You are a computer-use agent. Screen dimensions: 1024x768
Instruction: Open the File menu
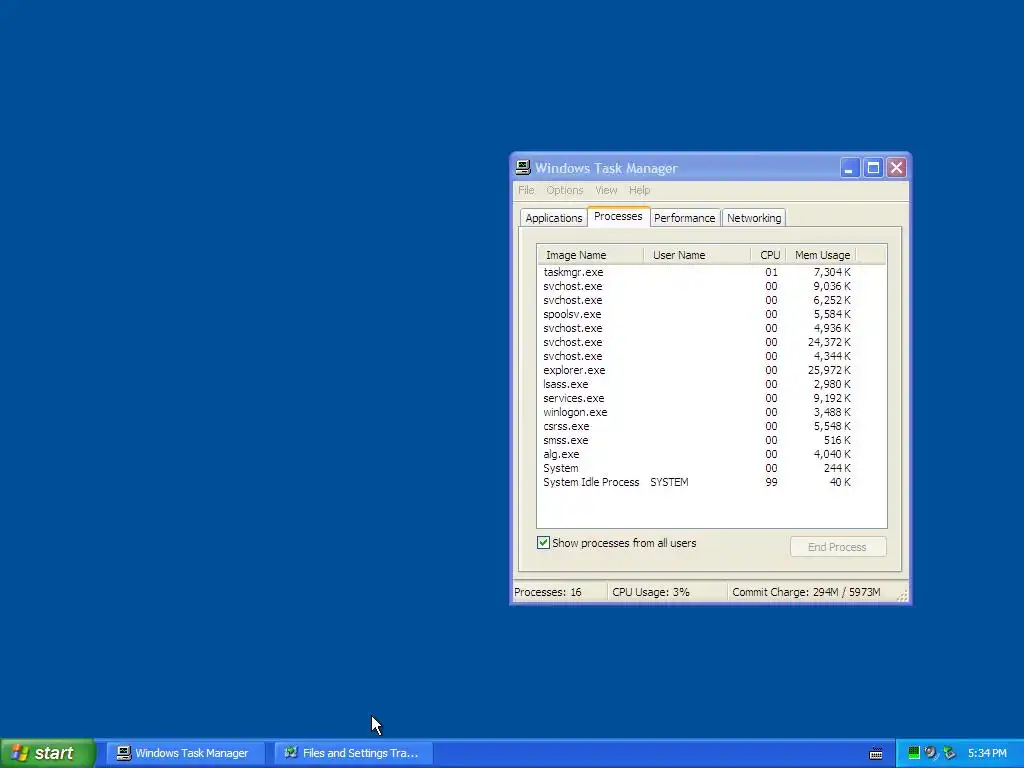[x=526, y=190]
